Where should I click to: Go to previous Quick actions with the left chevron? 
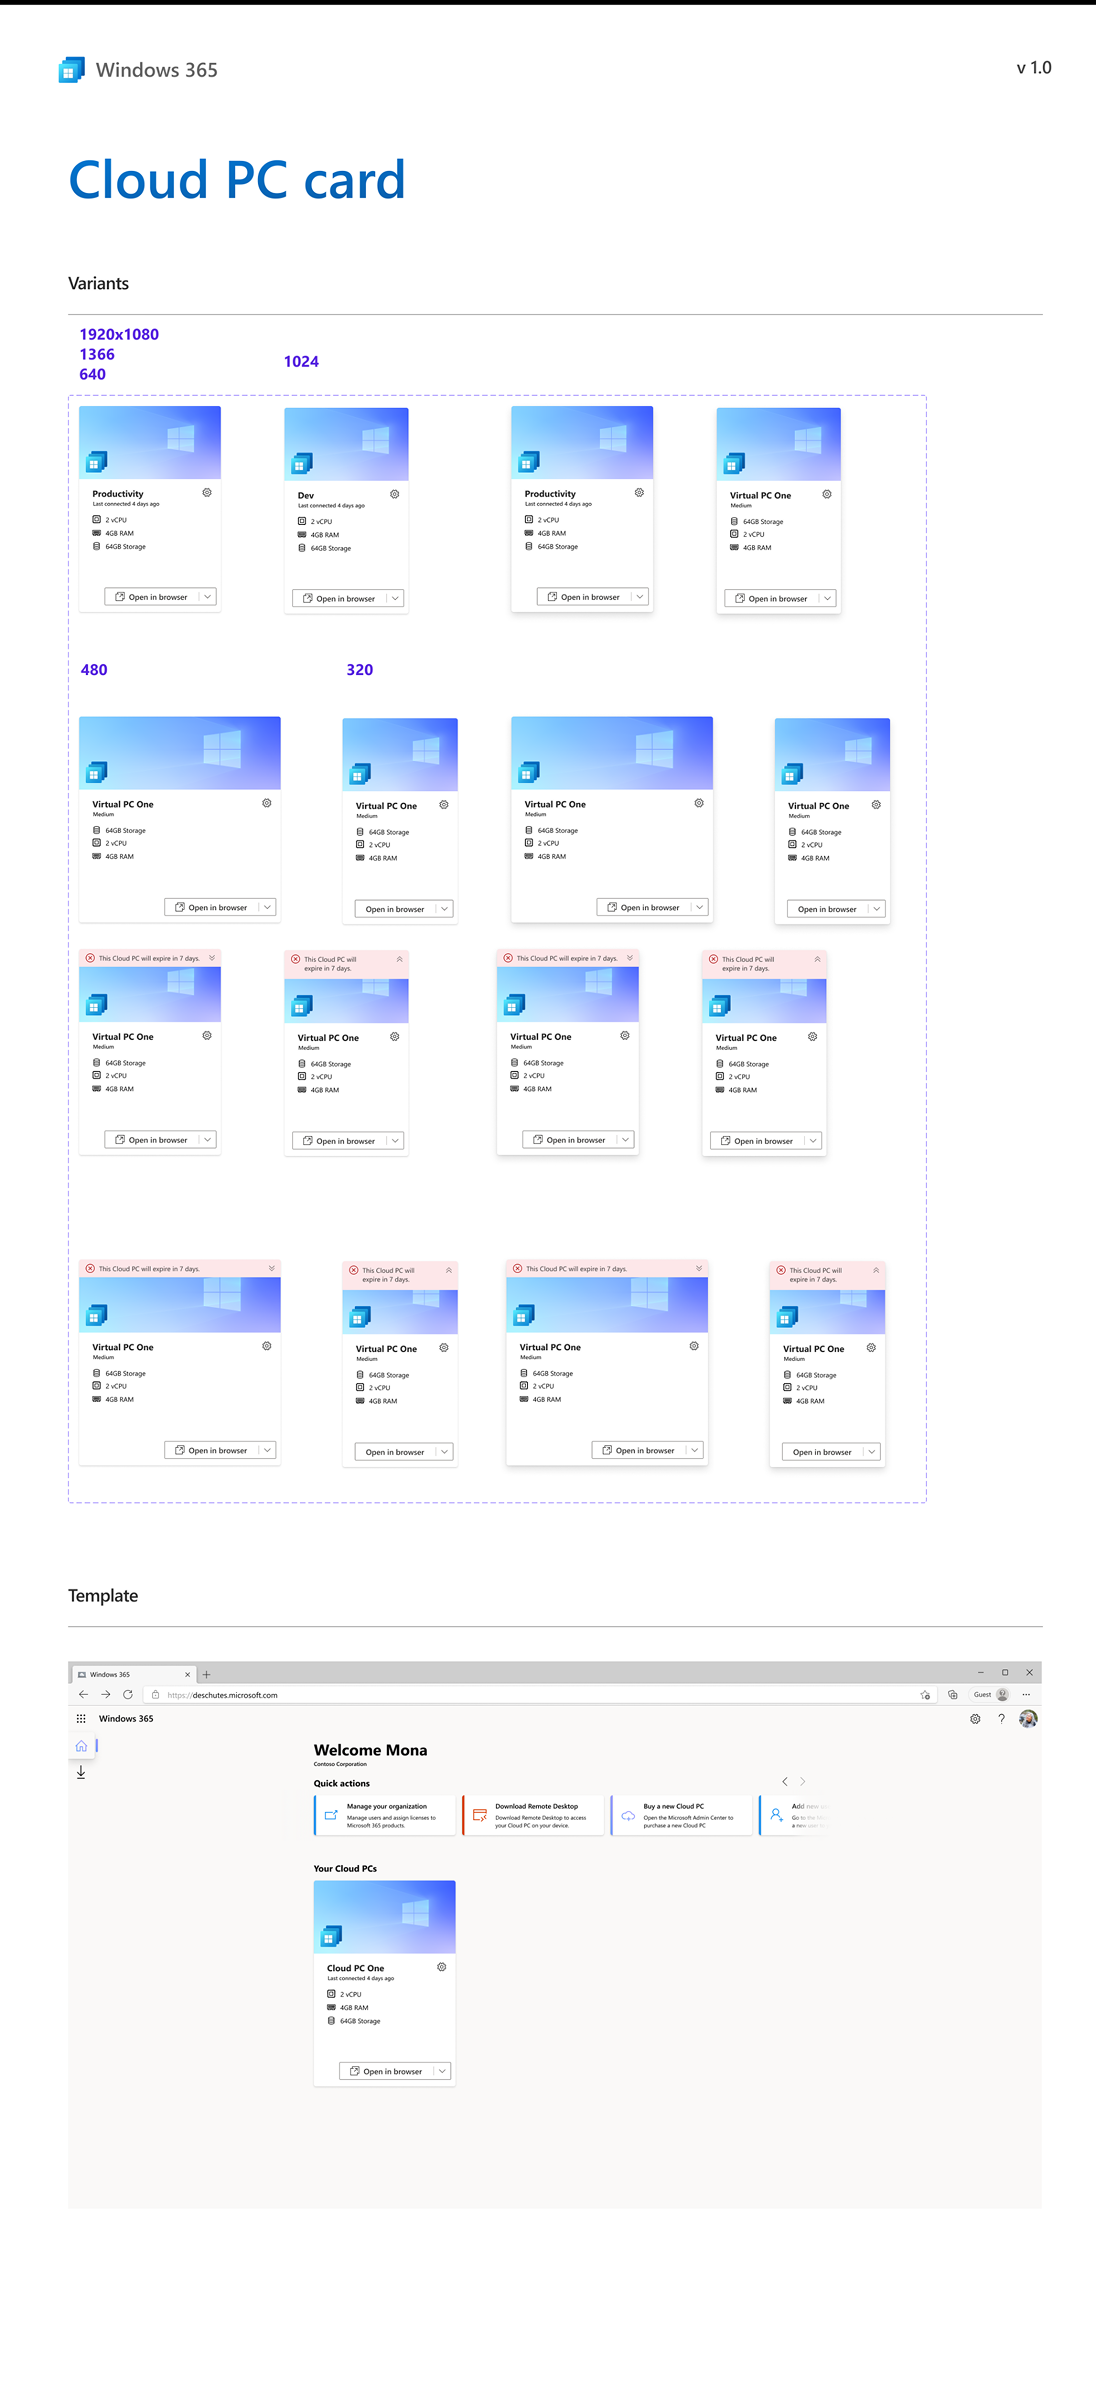(785, 1781)
